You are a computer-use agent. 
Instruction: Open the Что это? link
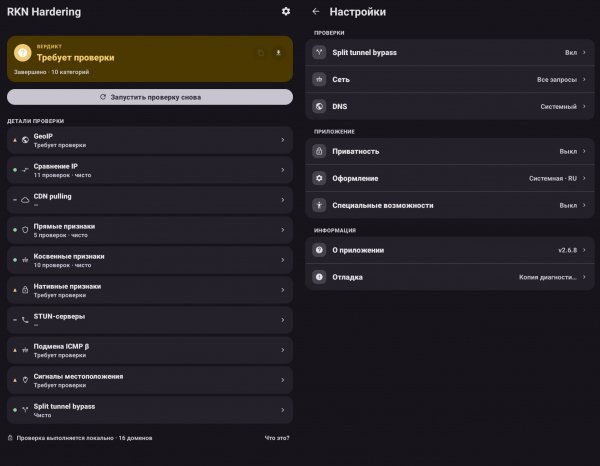277,438
